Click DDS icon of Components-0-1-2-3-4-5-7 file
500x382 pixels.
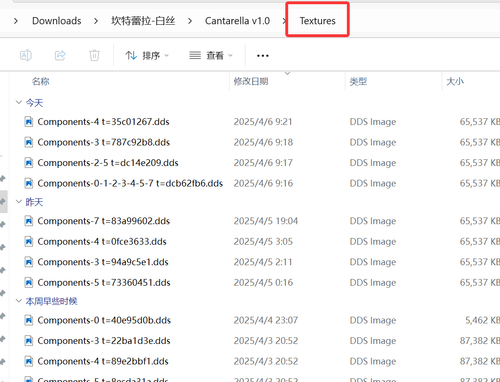click(29, 183)
